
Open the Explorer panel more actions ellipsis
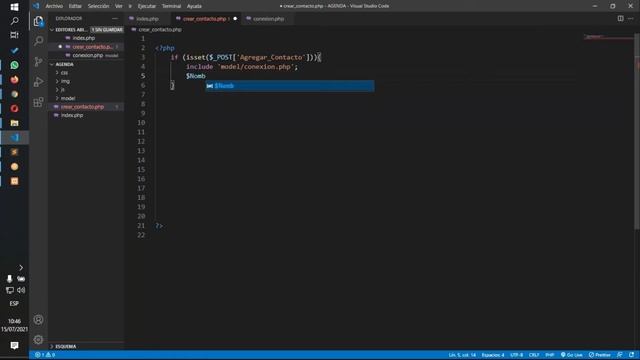(115, 18)
